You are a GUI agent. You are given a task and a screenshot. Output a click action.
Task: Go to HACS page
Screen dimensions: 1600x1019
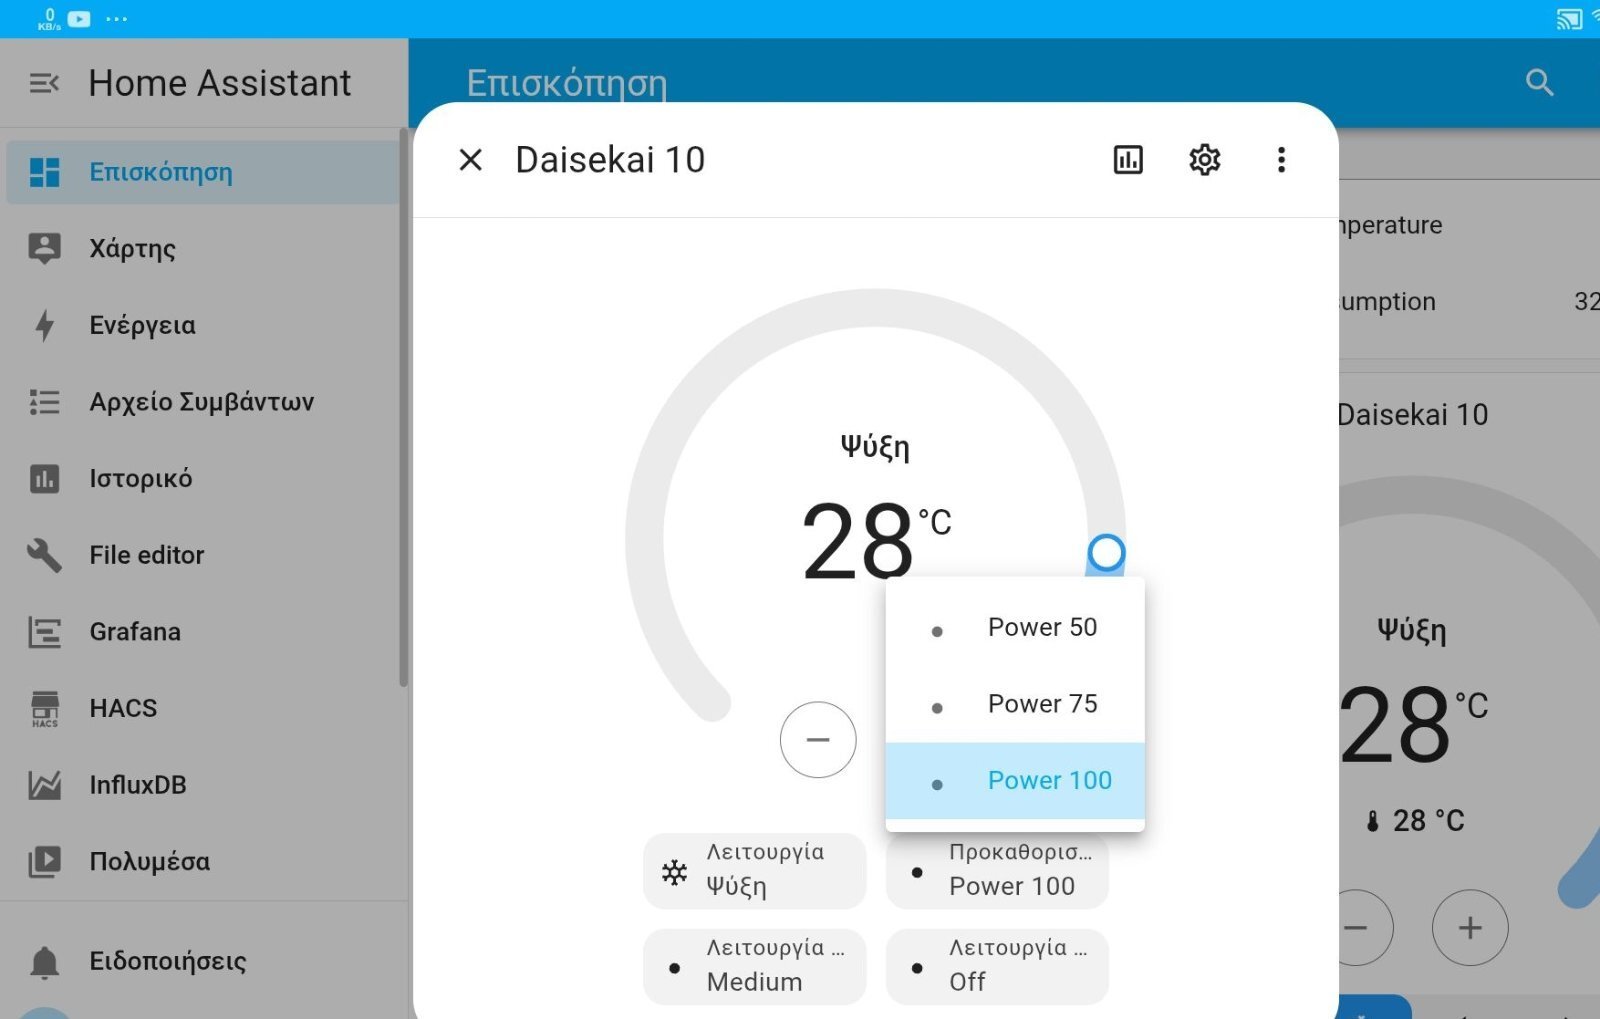[203, 709]
